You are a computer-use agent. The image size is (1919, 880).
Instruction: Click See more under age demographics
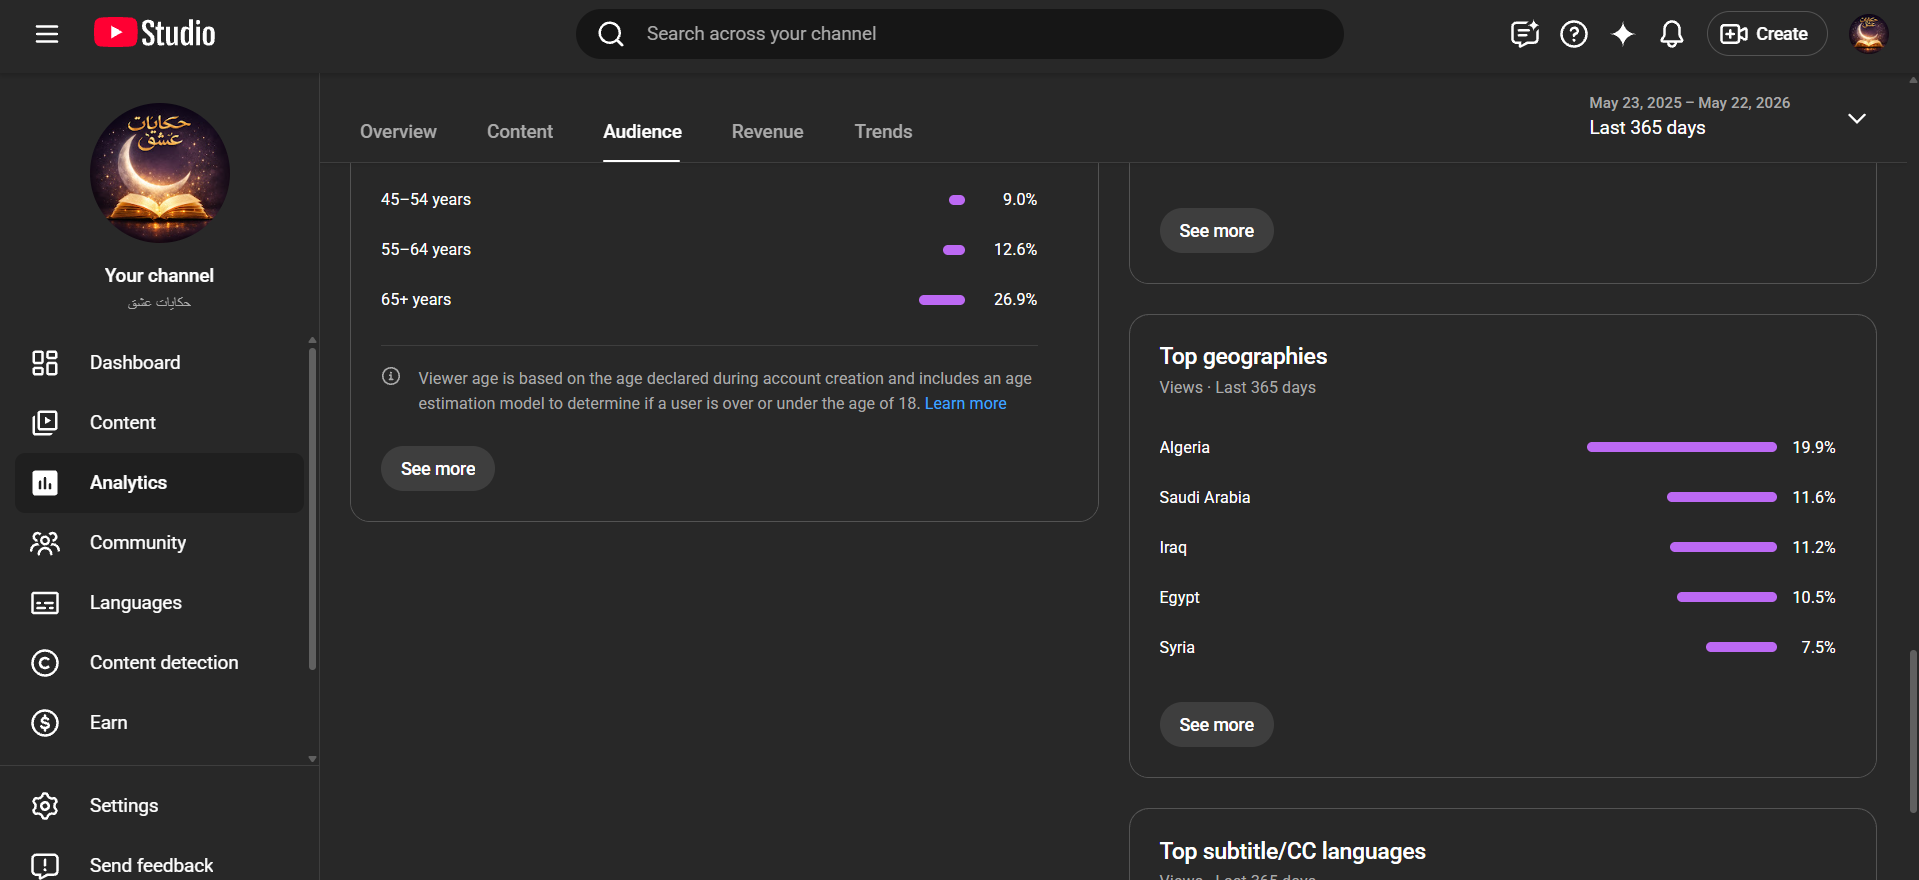pos(438,469)
